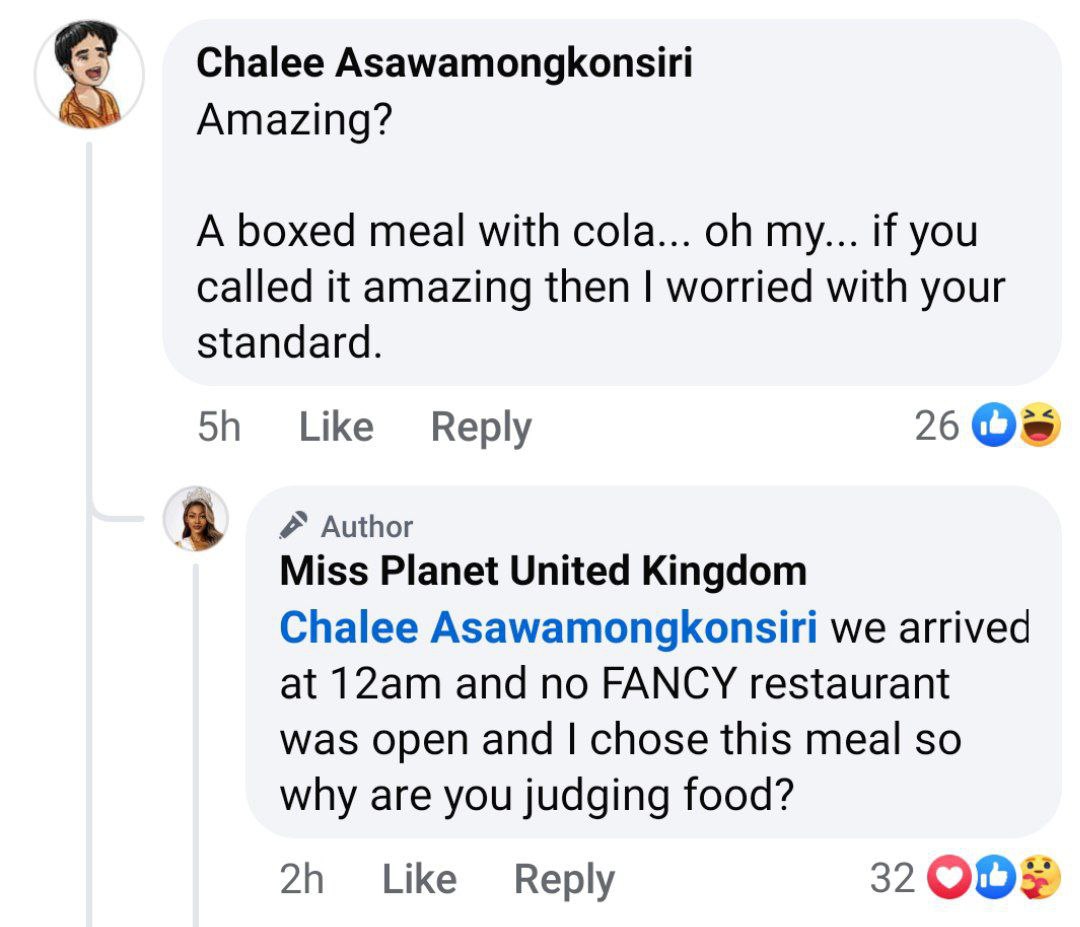This screenshot has height=927, width=1080.
Task: Reply to Miss Planet United Kingdom's comment
Action: pos(564,879)
